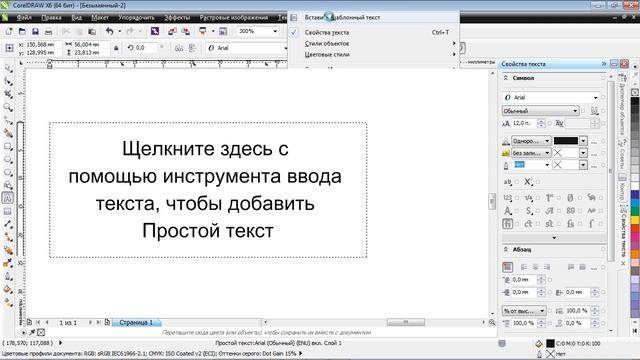Toggle the 1/4 fraction checkbox

[538, 198]
